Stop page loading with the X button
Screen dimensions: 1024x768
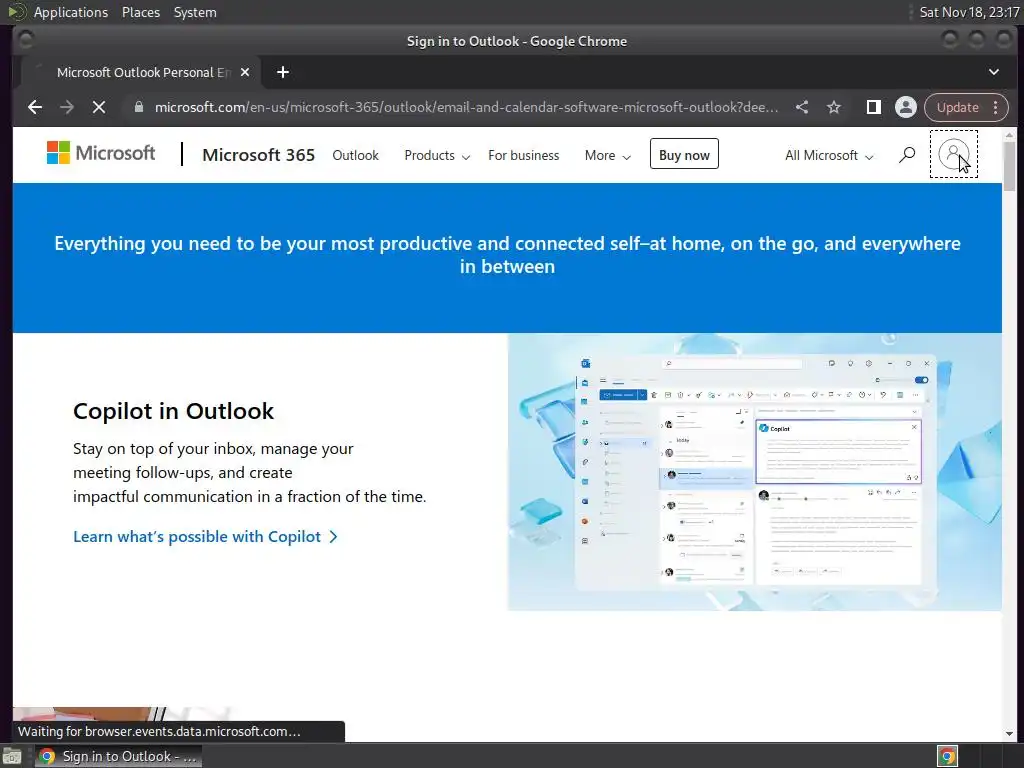[x=99, y=107]
